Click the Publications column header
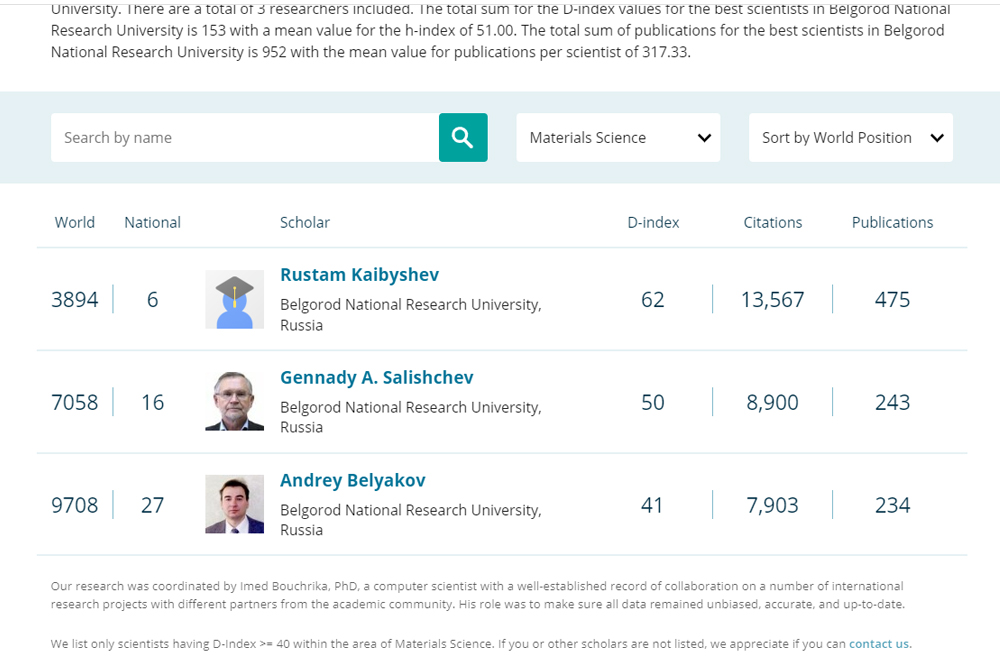The height and width of the screenshot is (667, 1000). coord(892,222)
